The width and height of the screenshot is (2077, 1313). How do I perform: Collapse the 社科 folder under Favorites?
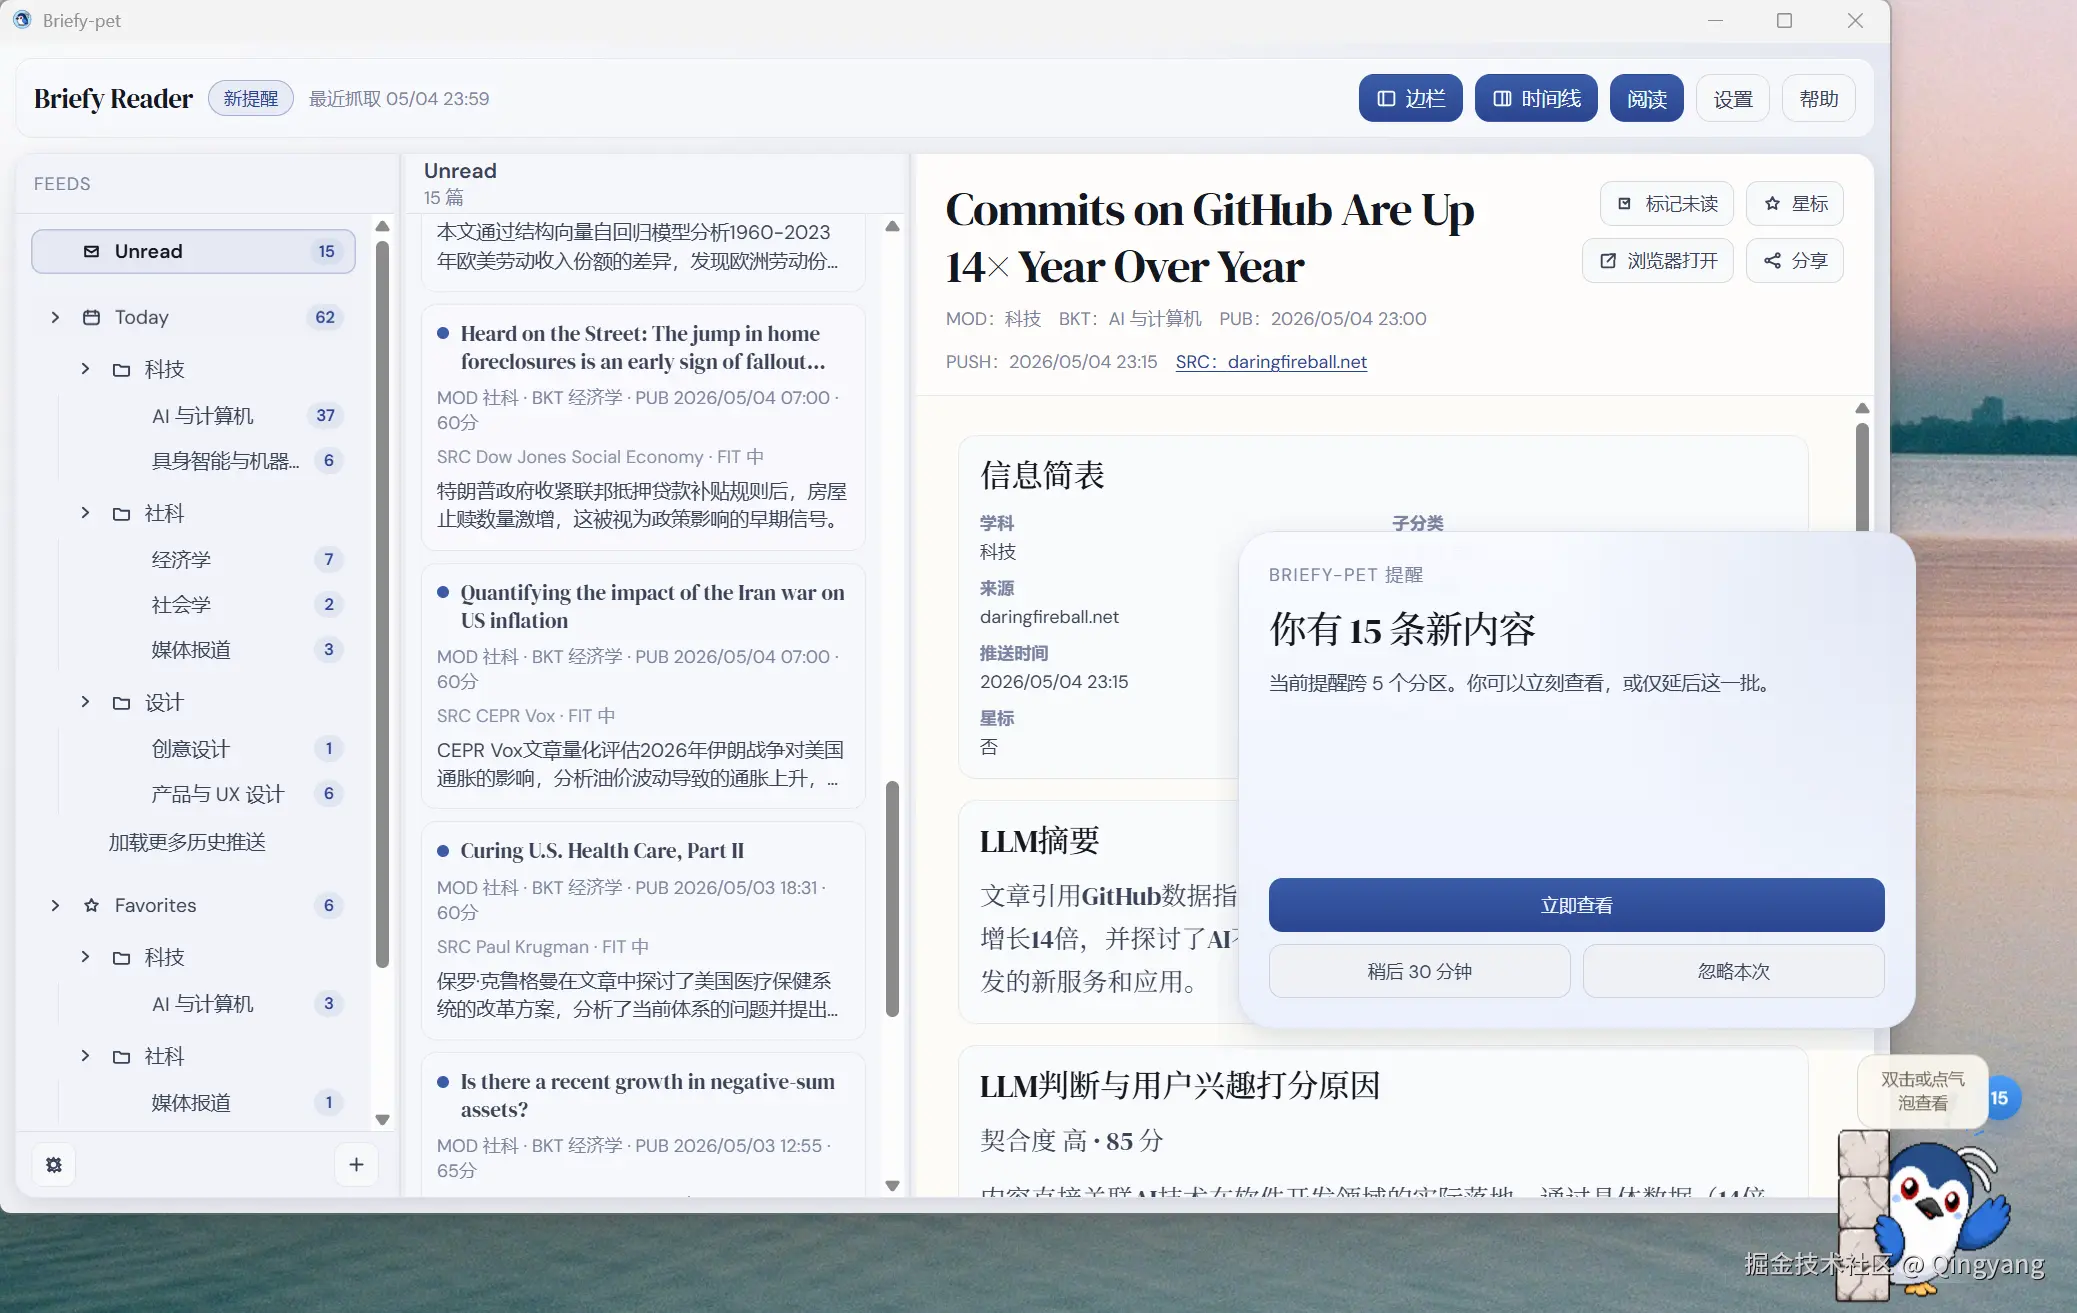click(x=86, y=1056)
